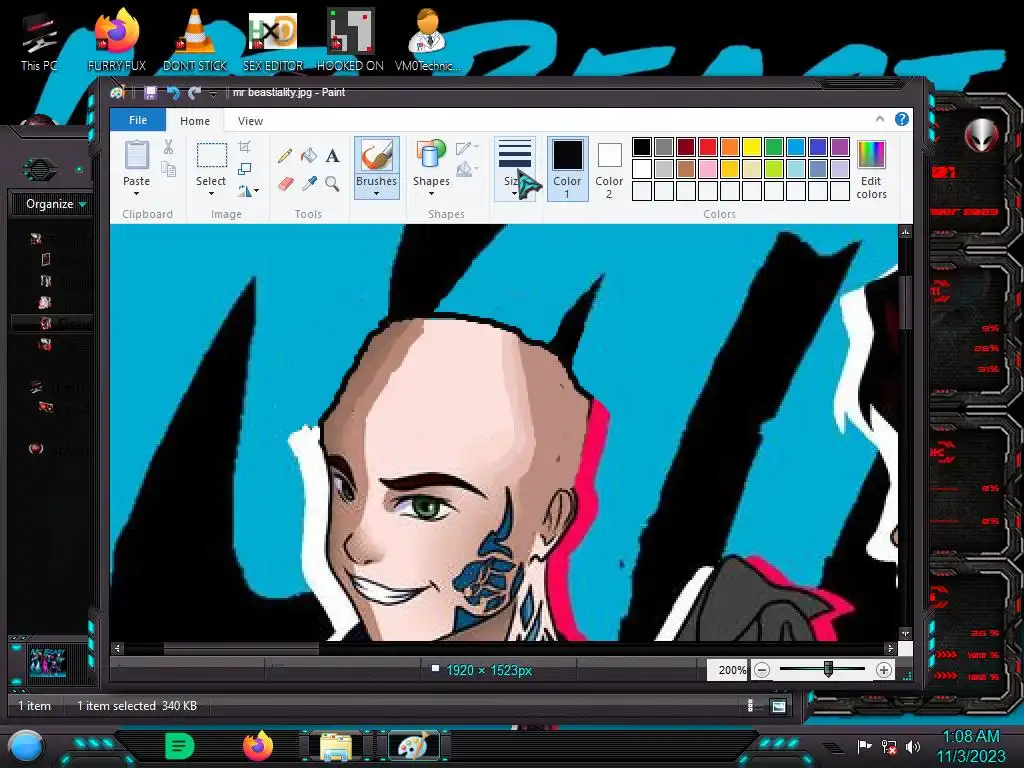The width and height of the screenshot is (1024, 768).
Task: Pick the black color swatch
Action: coord(641,147)
